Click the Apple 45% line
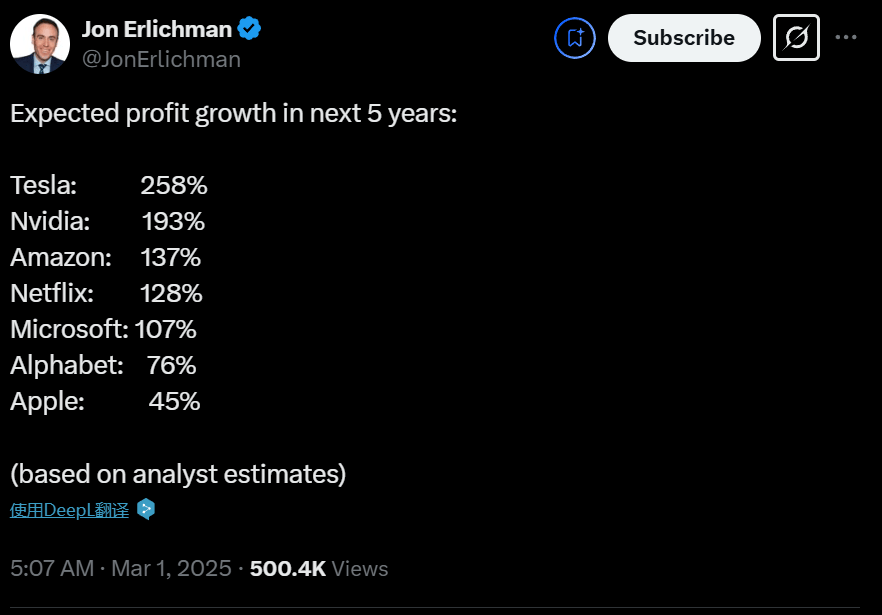This screenshot has width=882, height=615. coord(105,401)
